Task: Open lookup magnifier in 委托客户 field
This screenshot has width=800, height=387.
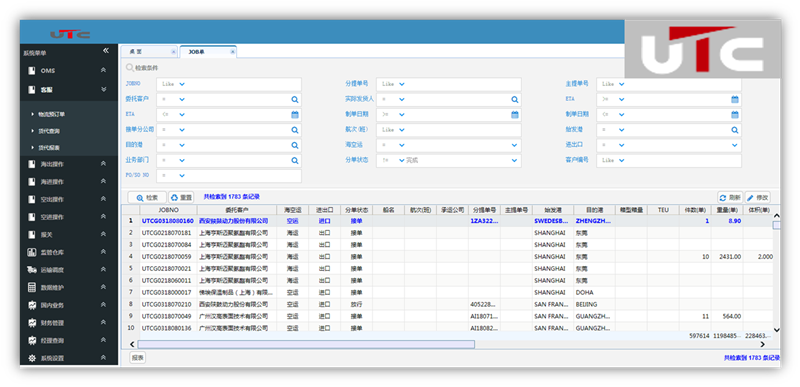Action: click(x=295, y=99)
